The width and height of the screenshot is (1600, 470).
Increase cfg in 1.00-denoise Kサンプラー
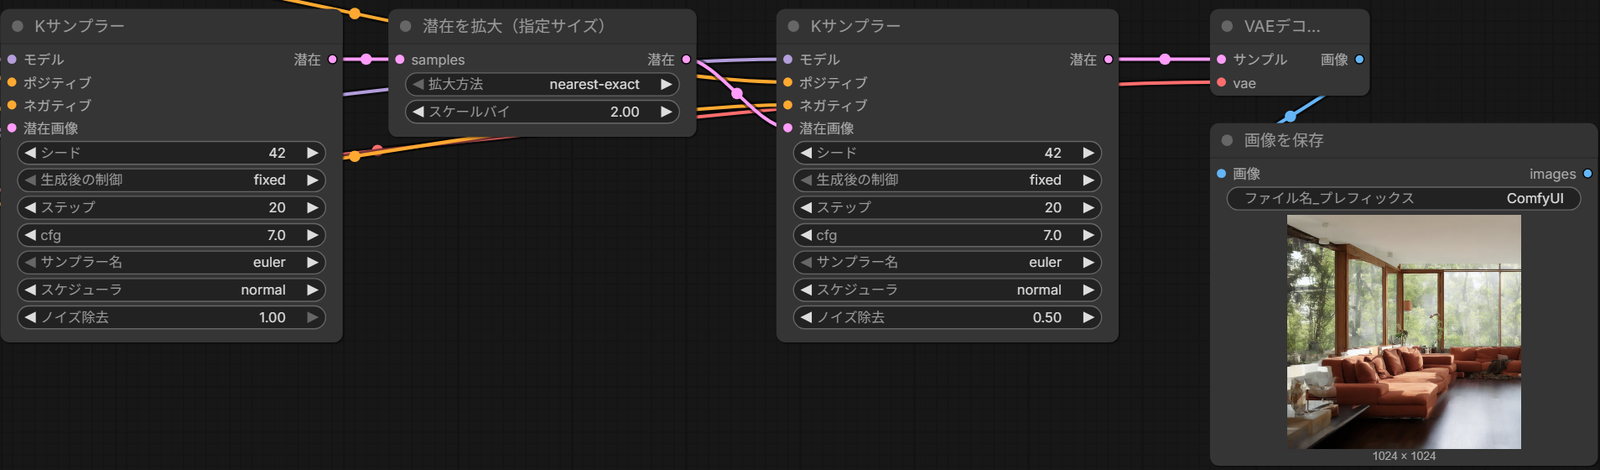312,235
